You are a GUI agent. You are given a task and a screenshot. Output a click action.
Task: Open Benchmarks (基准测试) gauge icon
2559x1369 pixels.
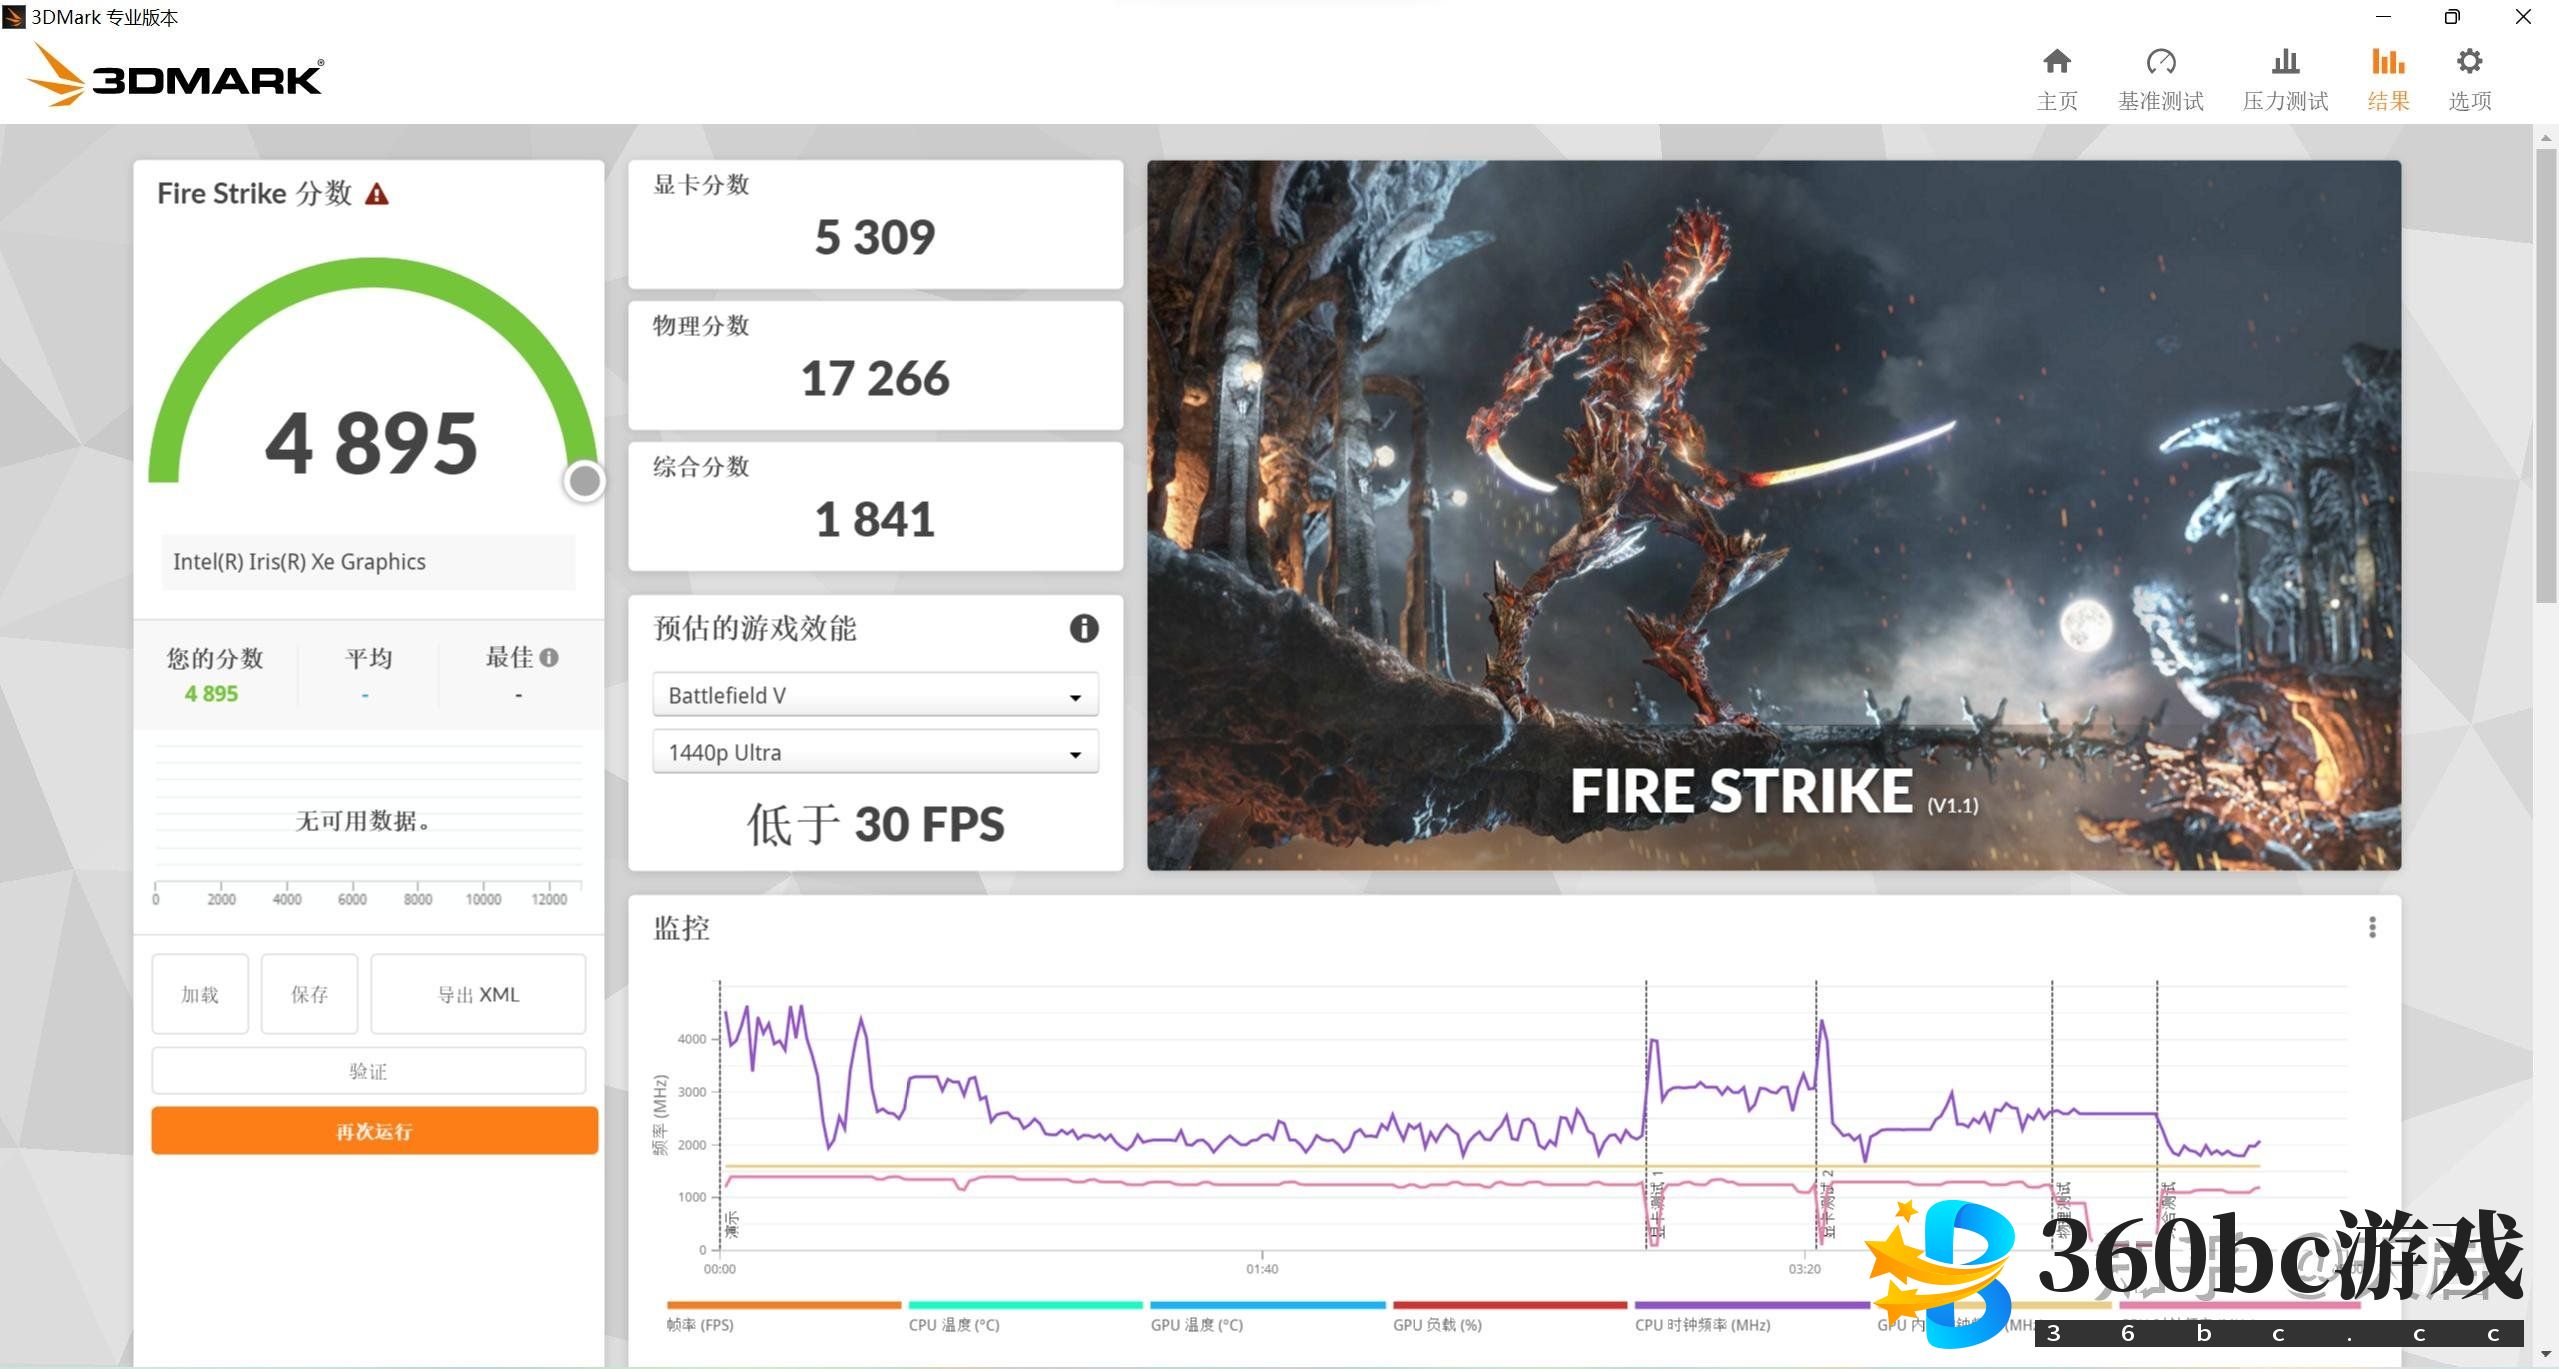(x=2160, y=63)
